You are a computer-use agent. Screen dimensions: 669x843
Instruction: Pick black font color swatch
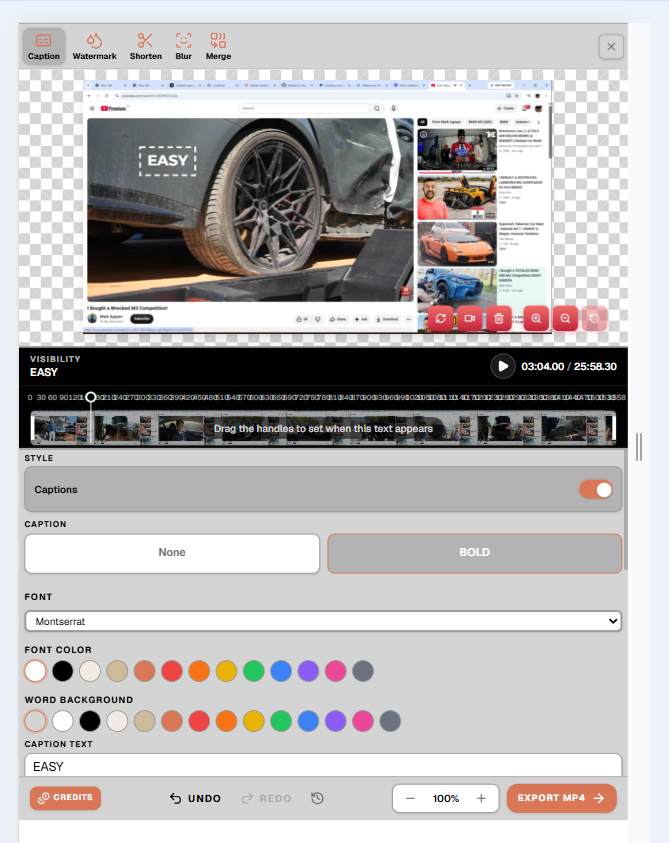pos(63,671)
